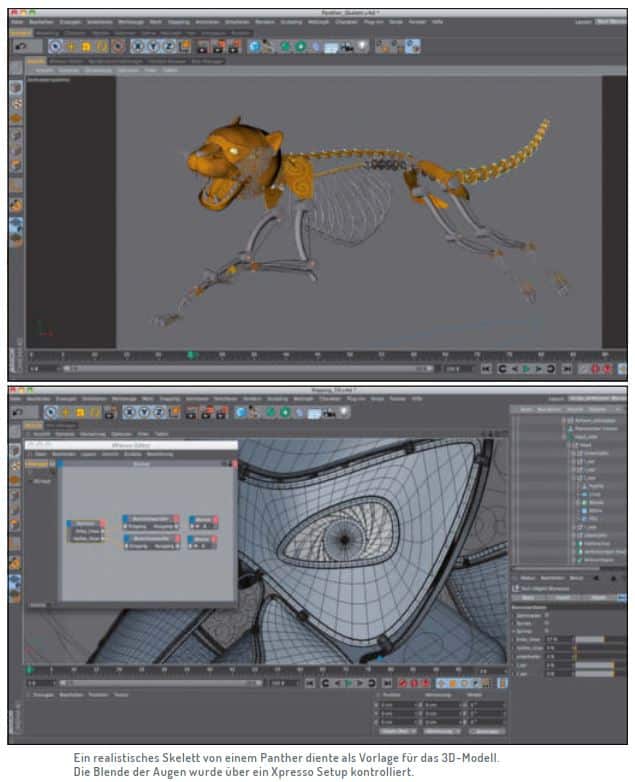The height and width of the screenshot is (782, 635).
Task: Click the Undo arrow in upper screenshot toolbar
Action: (x=20, y=46)
